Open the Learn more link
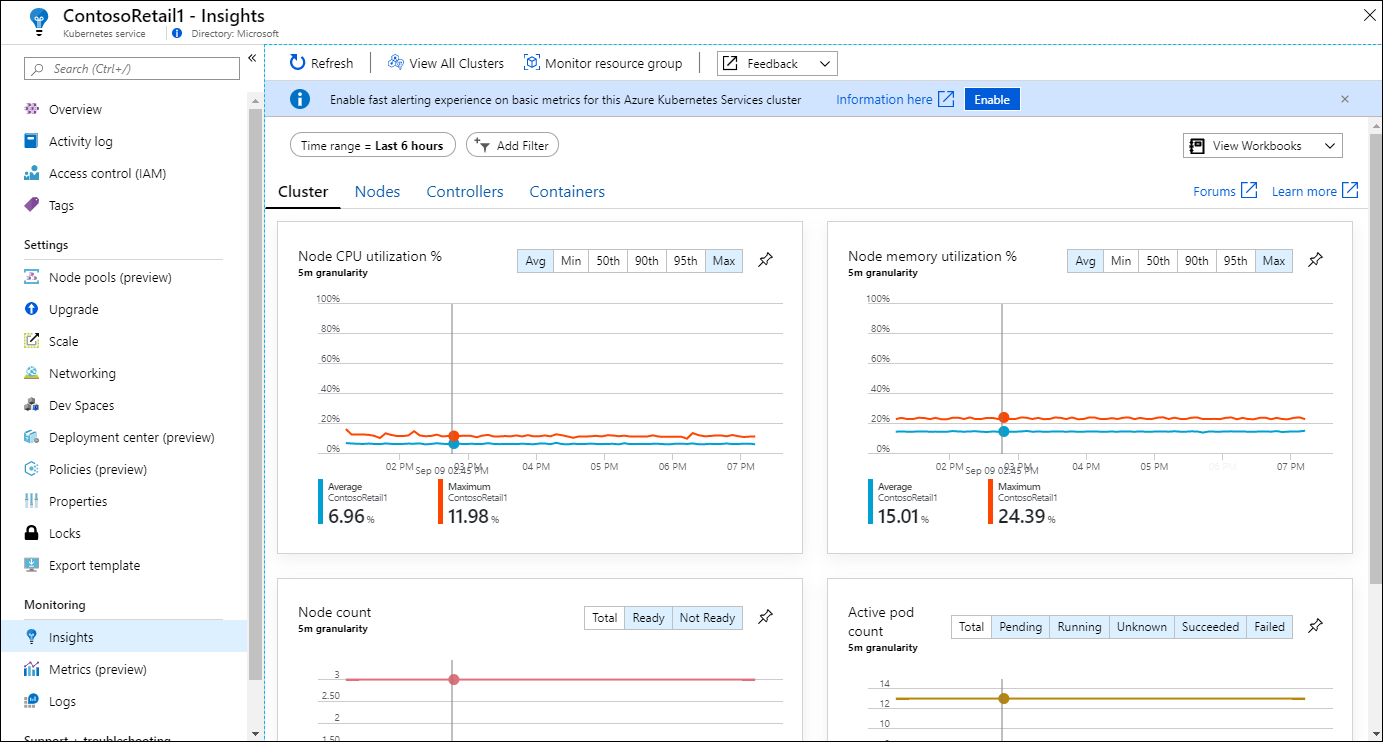The height and width of the screenshot is (742, 1383). (1304, 192)
